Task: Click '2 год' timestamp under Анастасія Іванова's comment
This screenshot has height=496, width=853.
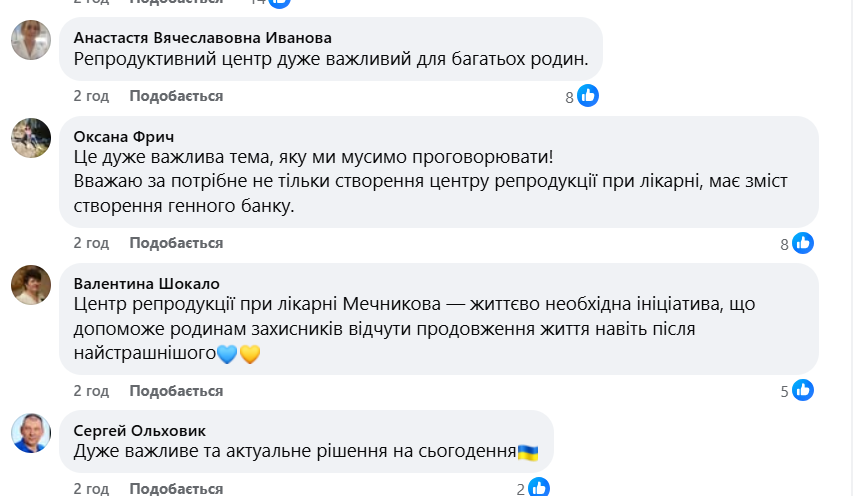Action: point(91,96)
